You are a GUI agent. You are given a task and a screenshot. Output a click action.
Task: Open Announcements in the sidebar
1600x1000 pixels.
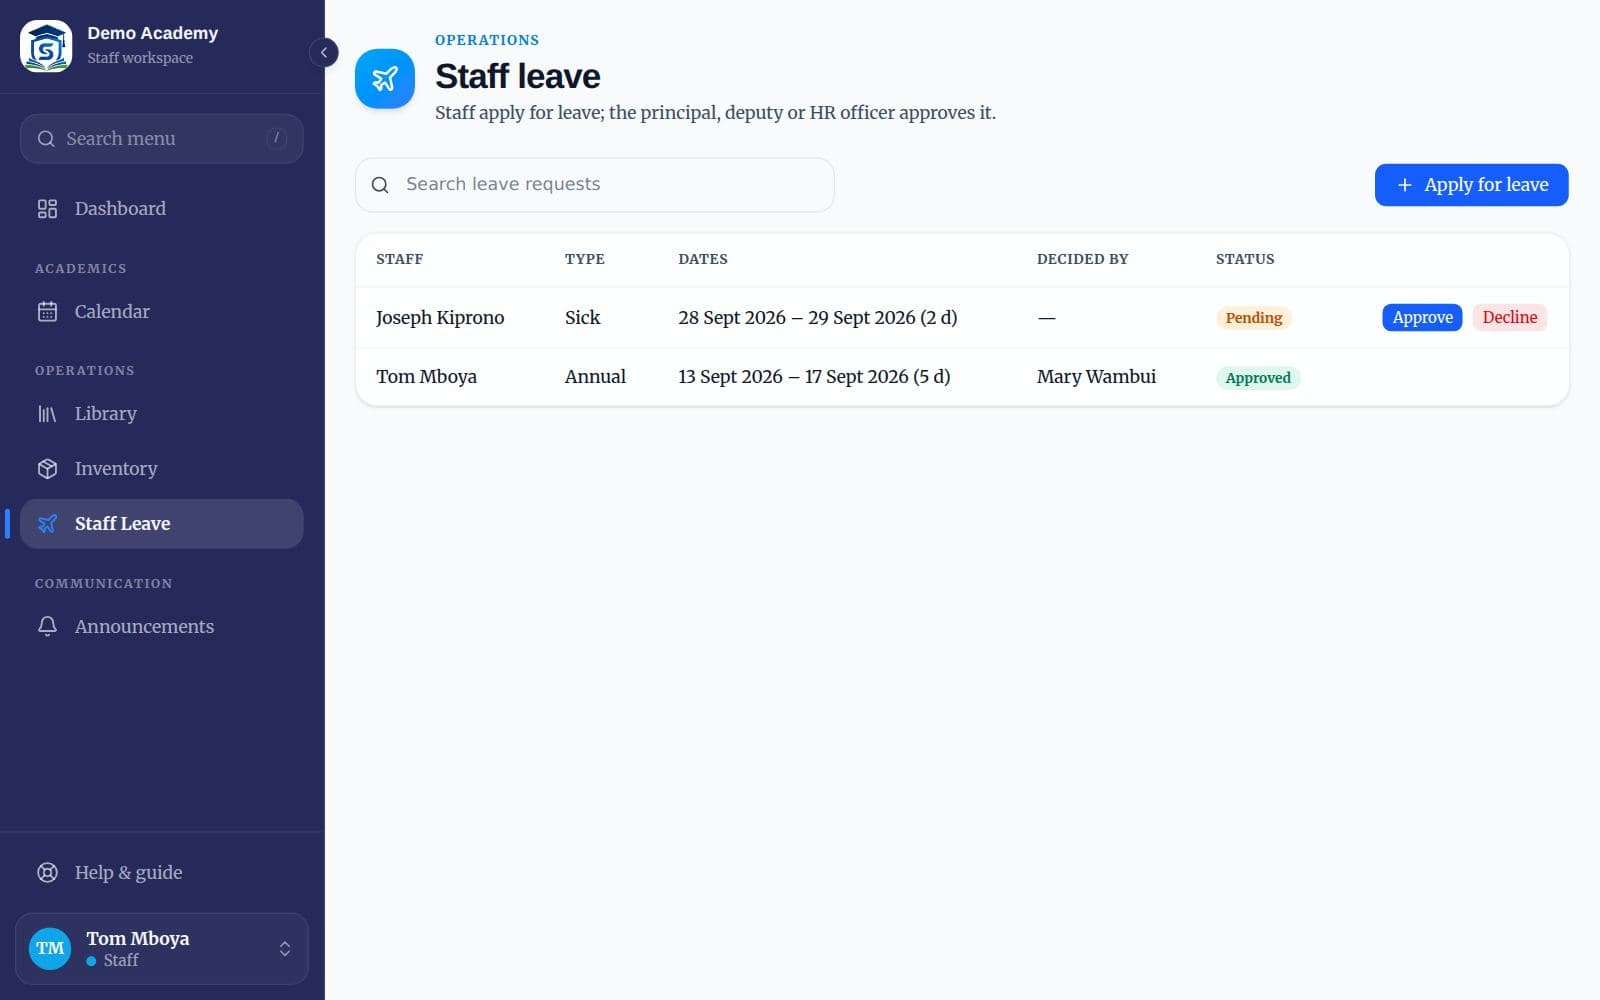coord(161,627)
